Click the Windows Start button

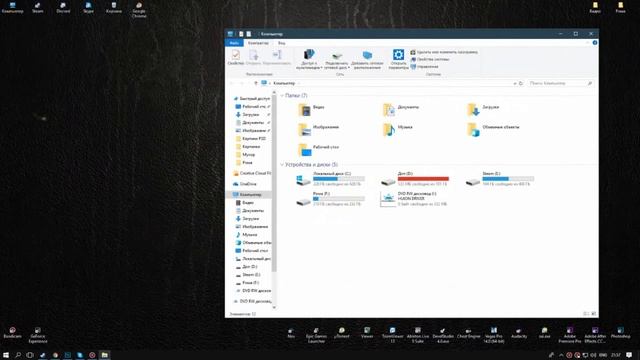[x=6, y=355]
